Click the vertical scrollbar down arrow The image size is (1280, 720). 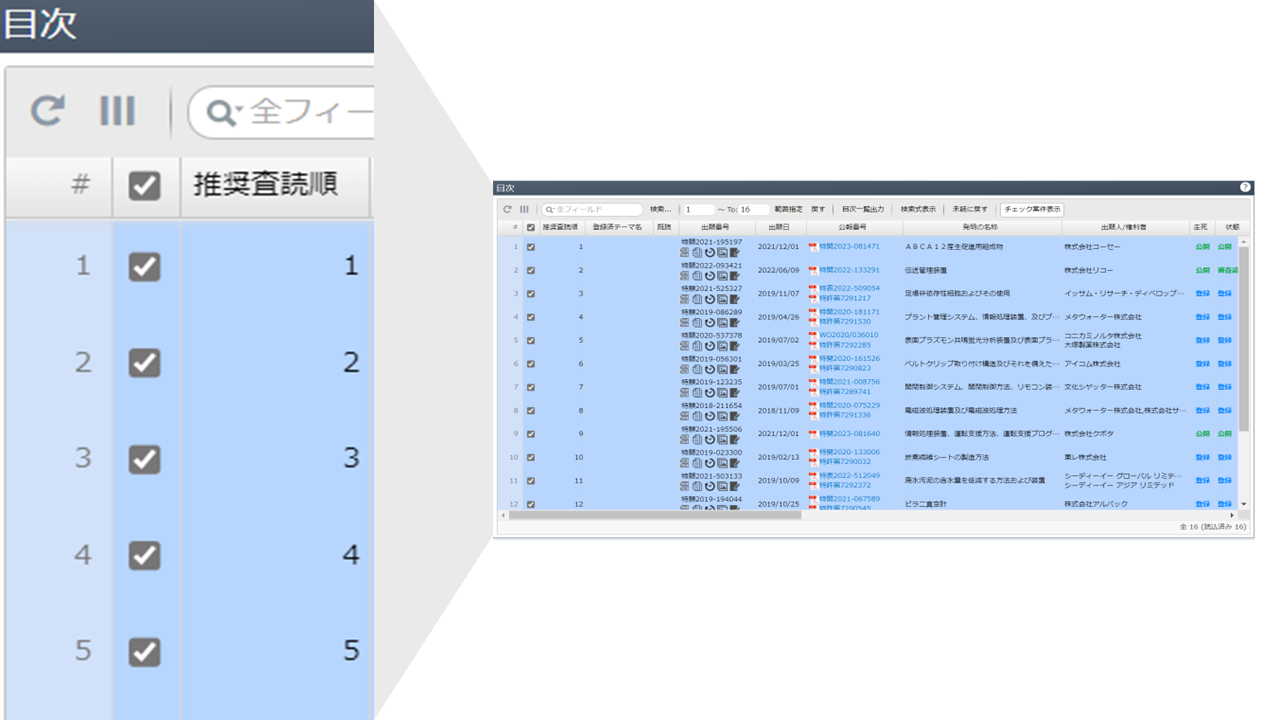1244,504
